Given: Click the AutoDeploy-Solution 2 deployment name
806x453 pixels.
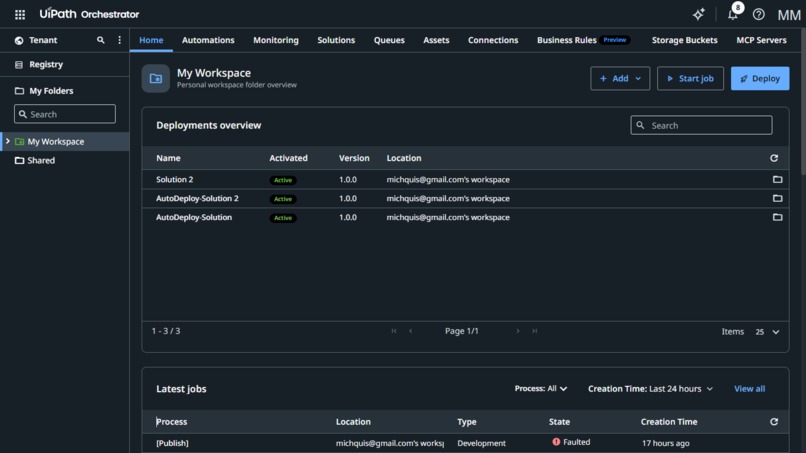Looking at the screenshot, I should (x=197, y=198).
